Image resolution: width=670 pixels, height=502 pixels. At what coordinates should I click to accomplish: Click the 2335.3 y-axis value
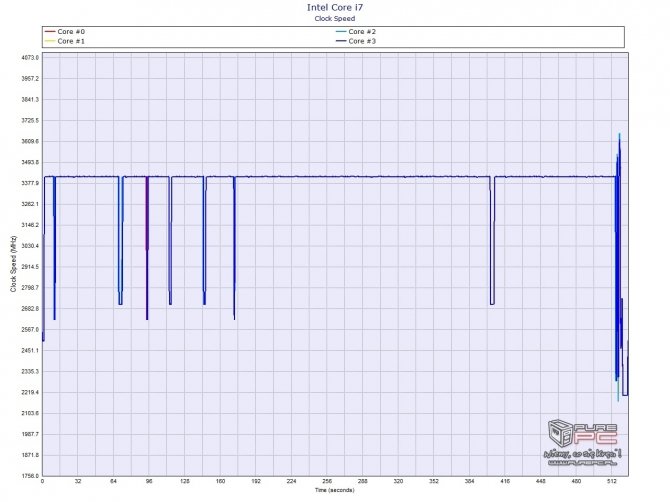(30, 372)
